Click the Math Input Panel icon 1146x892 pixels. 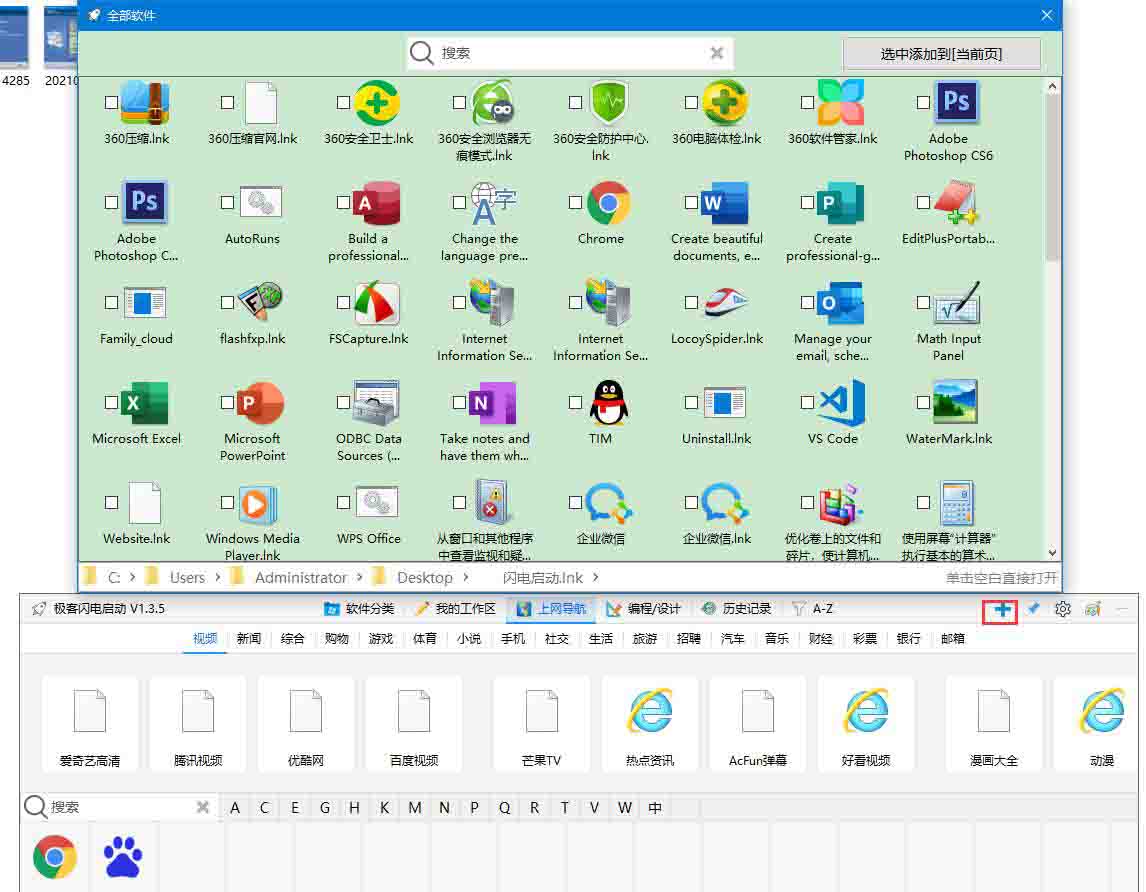[956, 302]
